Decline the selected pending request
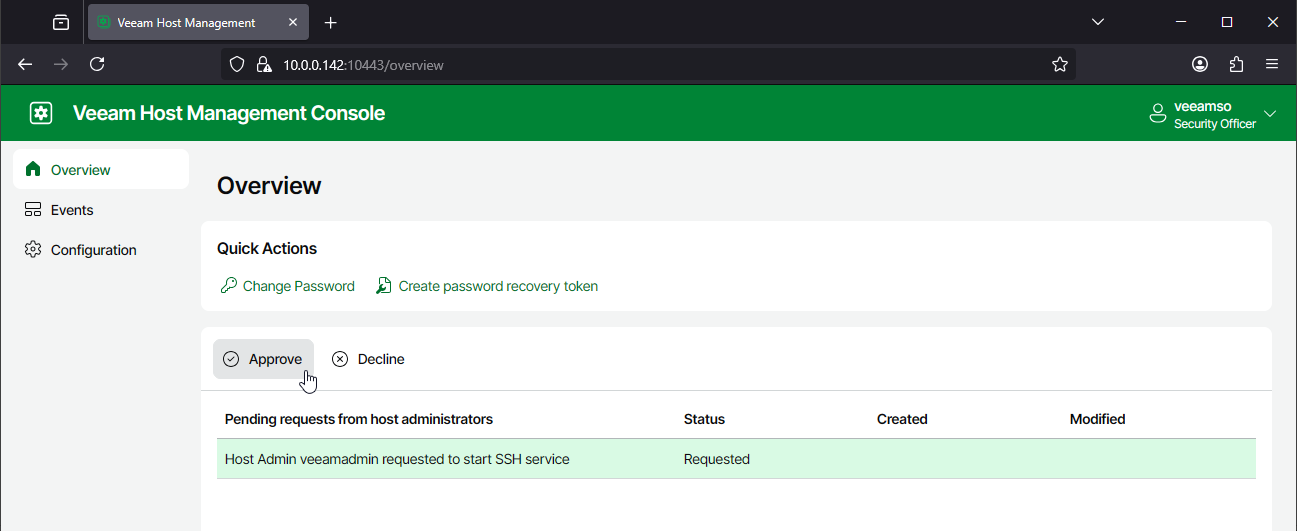Viewport: 1297px width, 531px height. click(x=369, y=359)
